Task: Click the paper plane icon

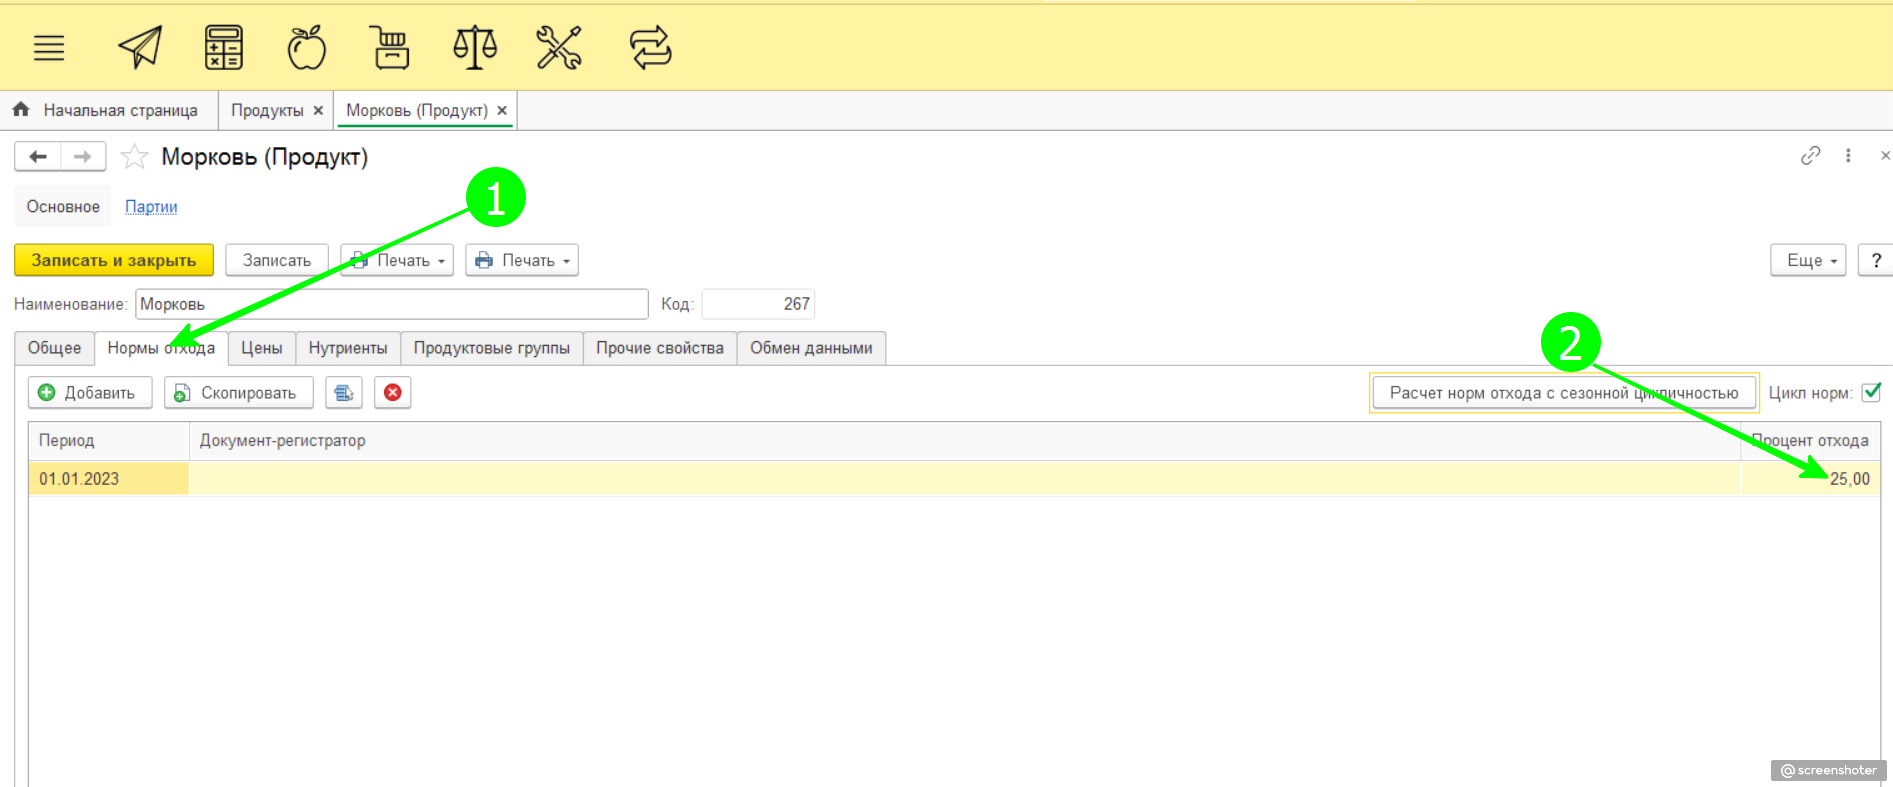Action: (140, 47)
